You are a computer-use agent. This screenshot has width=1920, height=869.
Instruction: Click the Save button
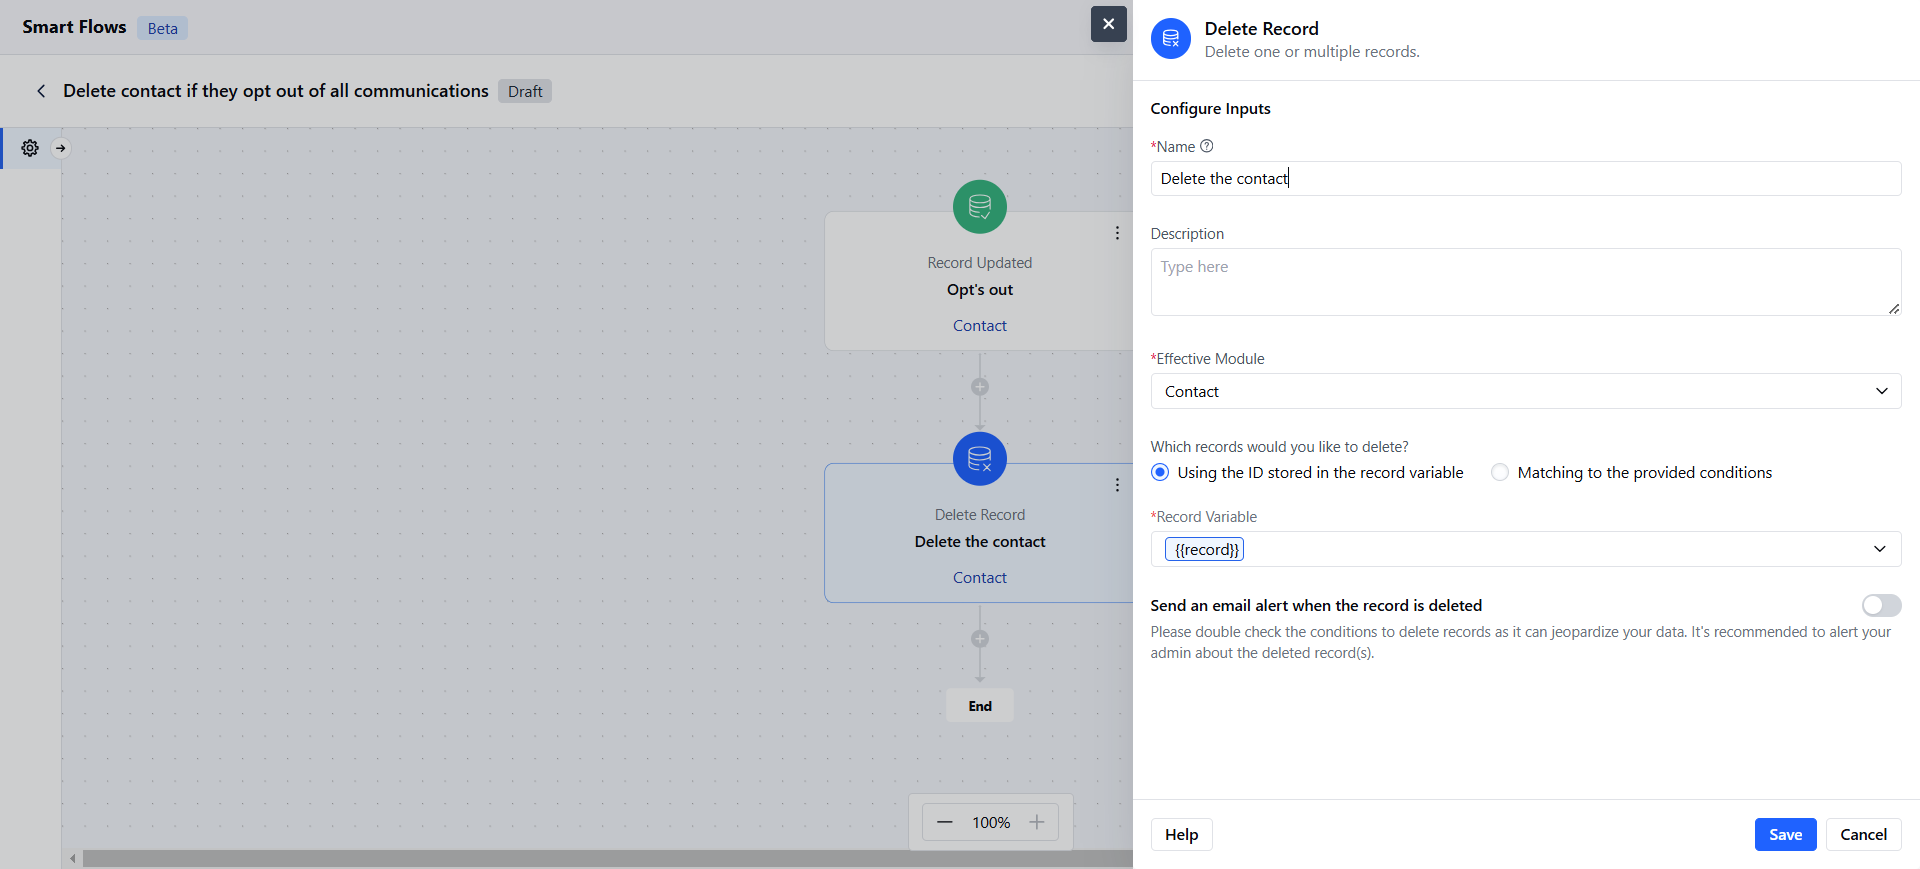coord(1785,834)
